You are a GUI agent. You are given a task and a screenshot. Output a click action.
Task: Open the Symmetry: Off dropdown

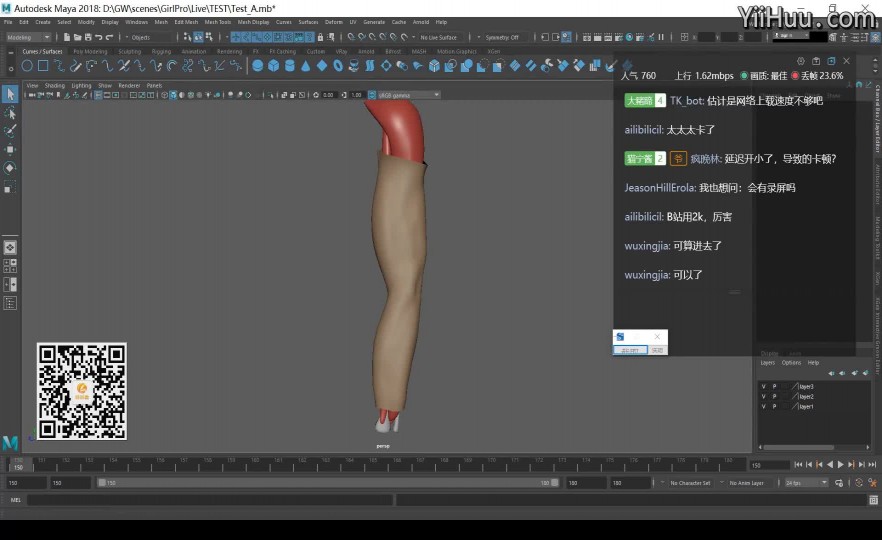503,37
